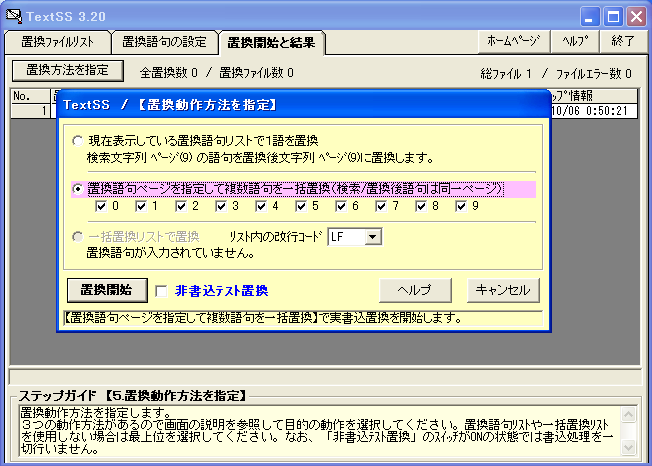Select radio for single-phrase replace with current list
This screenshot has height=466, width=652.
[x=78, y=141]
